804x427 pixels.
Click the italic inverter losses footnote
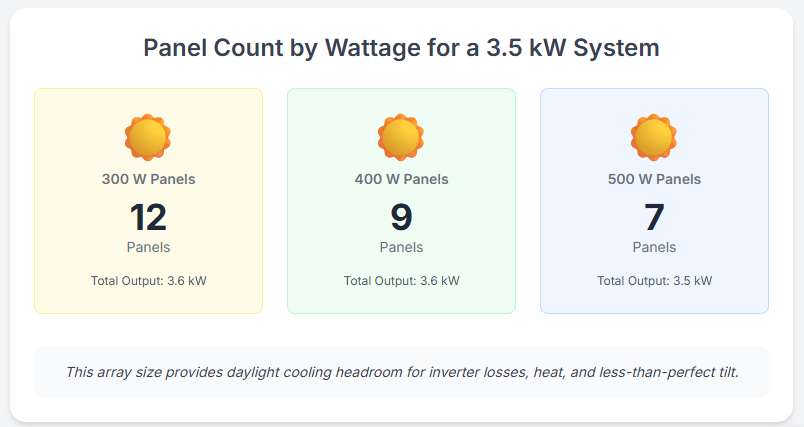[x=401, y=372]
